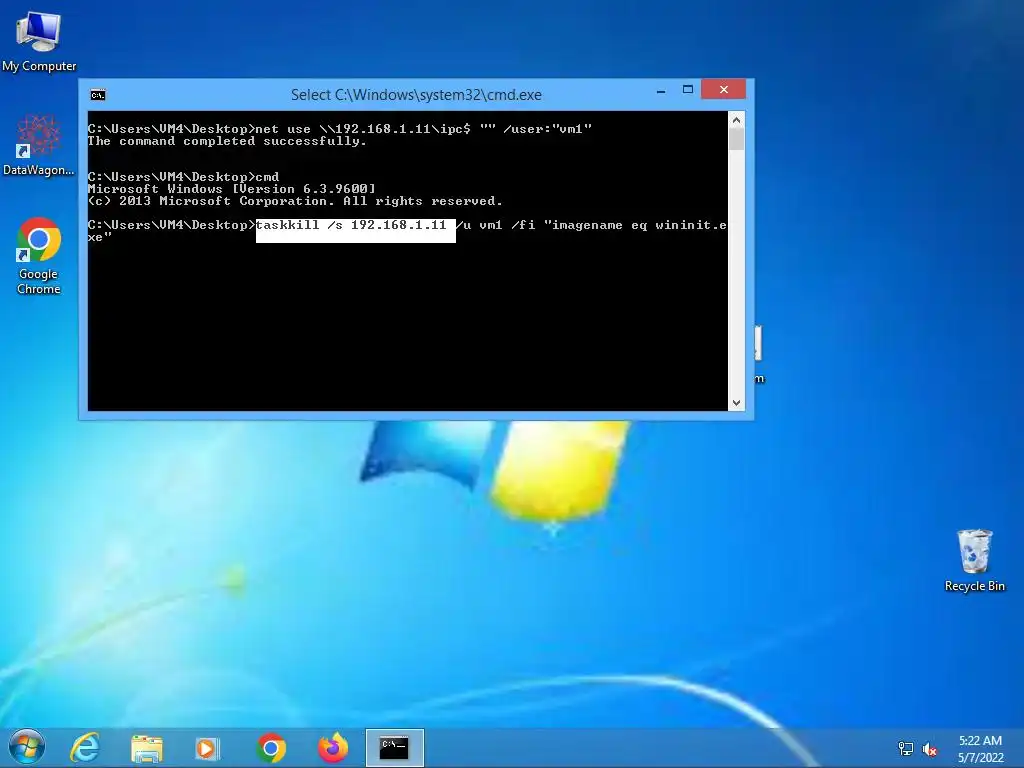The image size is (1024, 768).
Task: Minimize the cmd.exe window
Action: click(661, 90)
